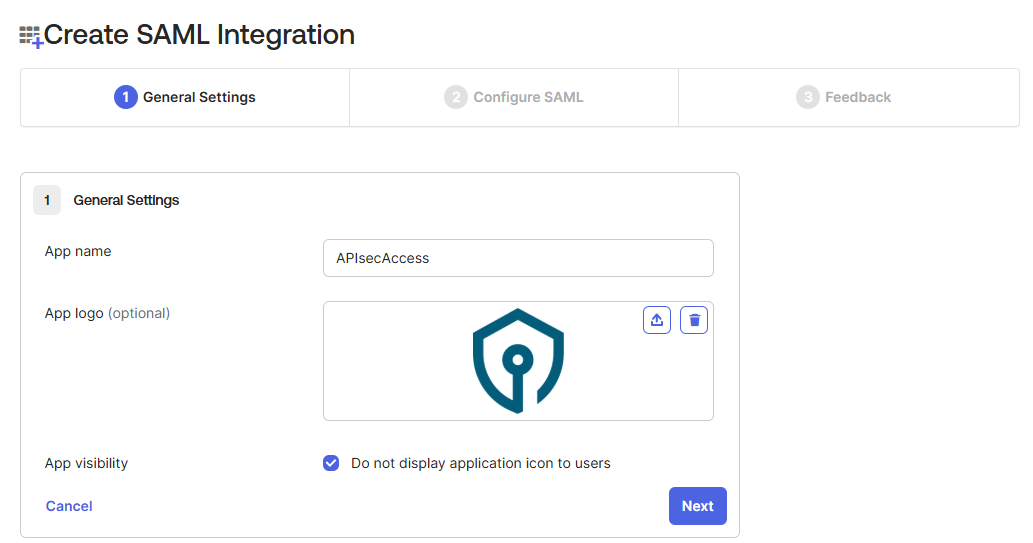The width and height of the screenshot is (1033, 543).
Task: Click the app grid icon beside the page title
Action: click(31, 37)
